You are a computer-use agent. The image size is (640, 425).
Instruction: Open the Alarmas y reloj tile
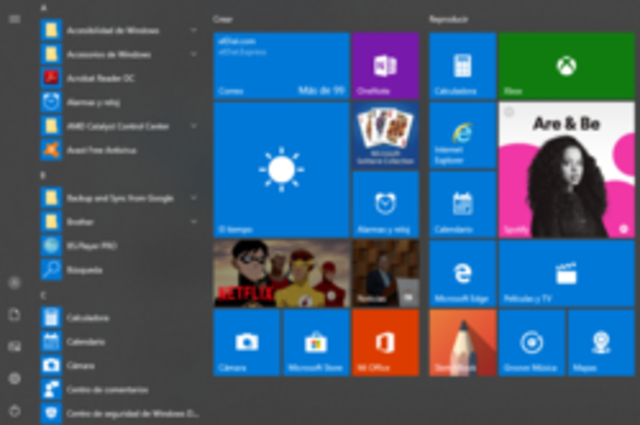[x=386, y=205]
